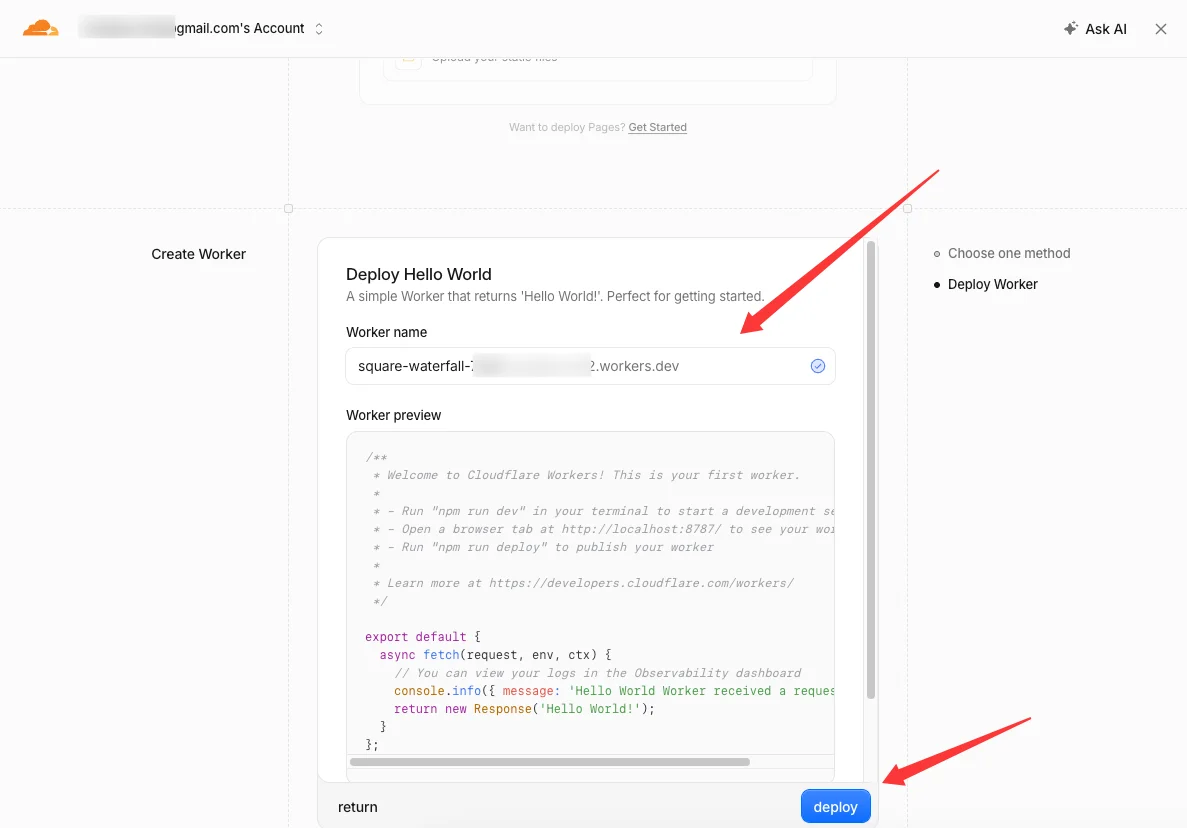Click the developers.cloudflare.com comment line

(x=583, y=584)
